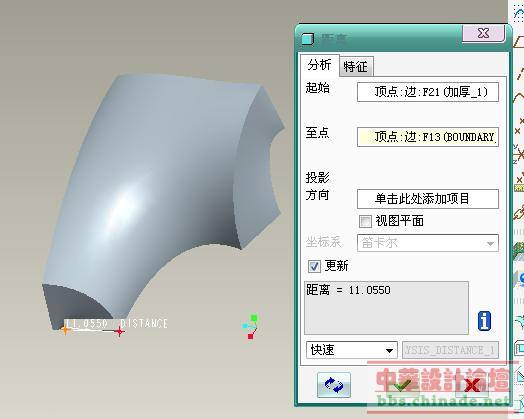Viewport: 524px width, 419px height.
Task: Expand the 坐标系 笛卡尔 dropdown
Action: click(428, 243)
